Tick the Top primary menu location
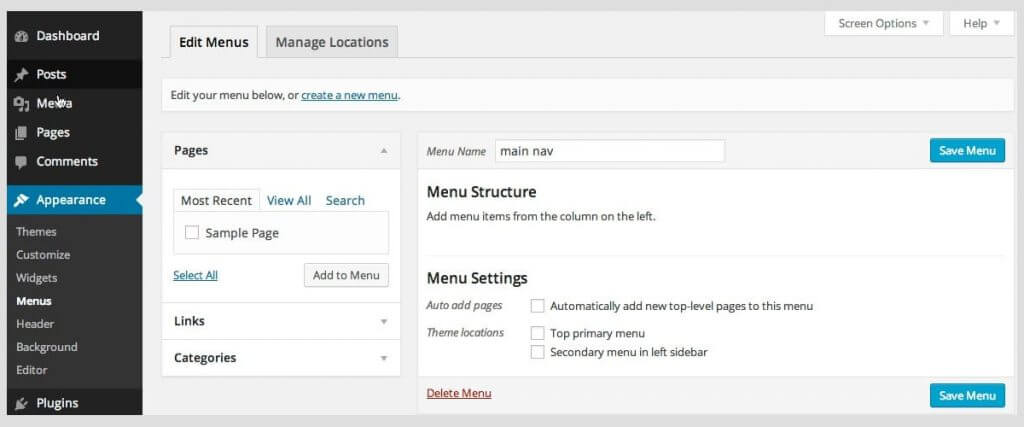 pos(537,333)
